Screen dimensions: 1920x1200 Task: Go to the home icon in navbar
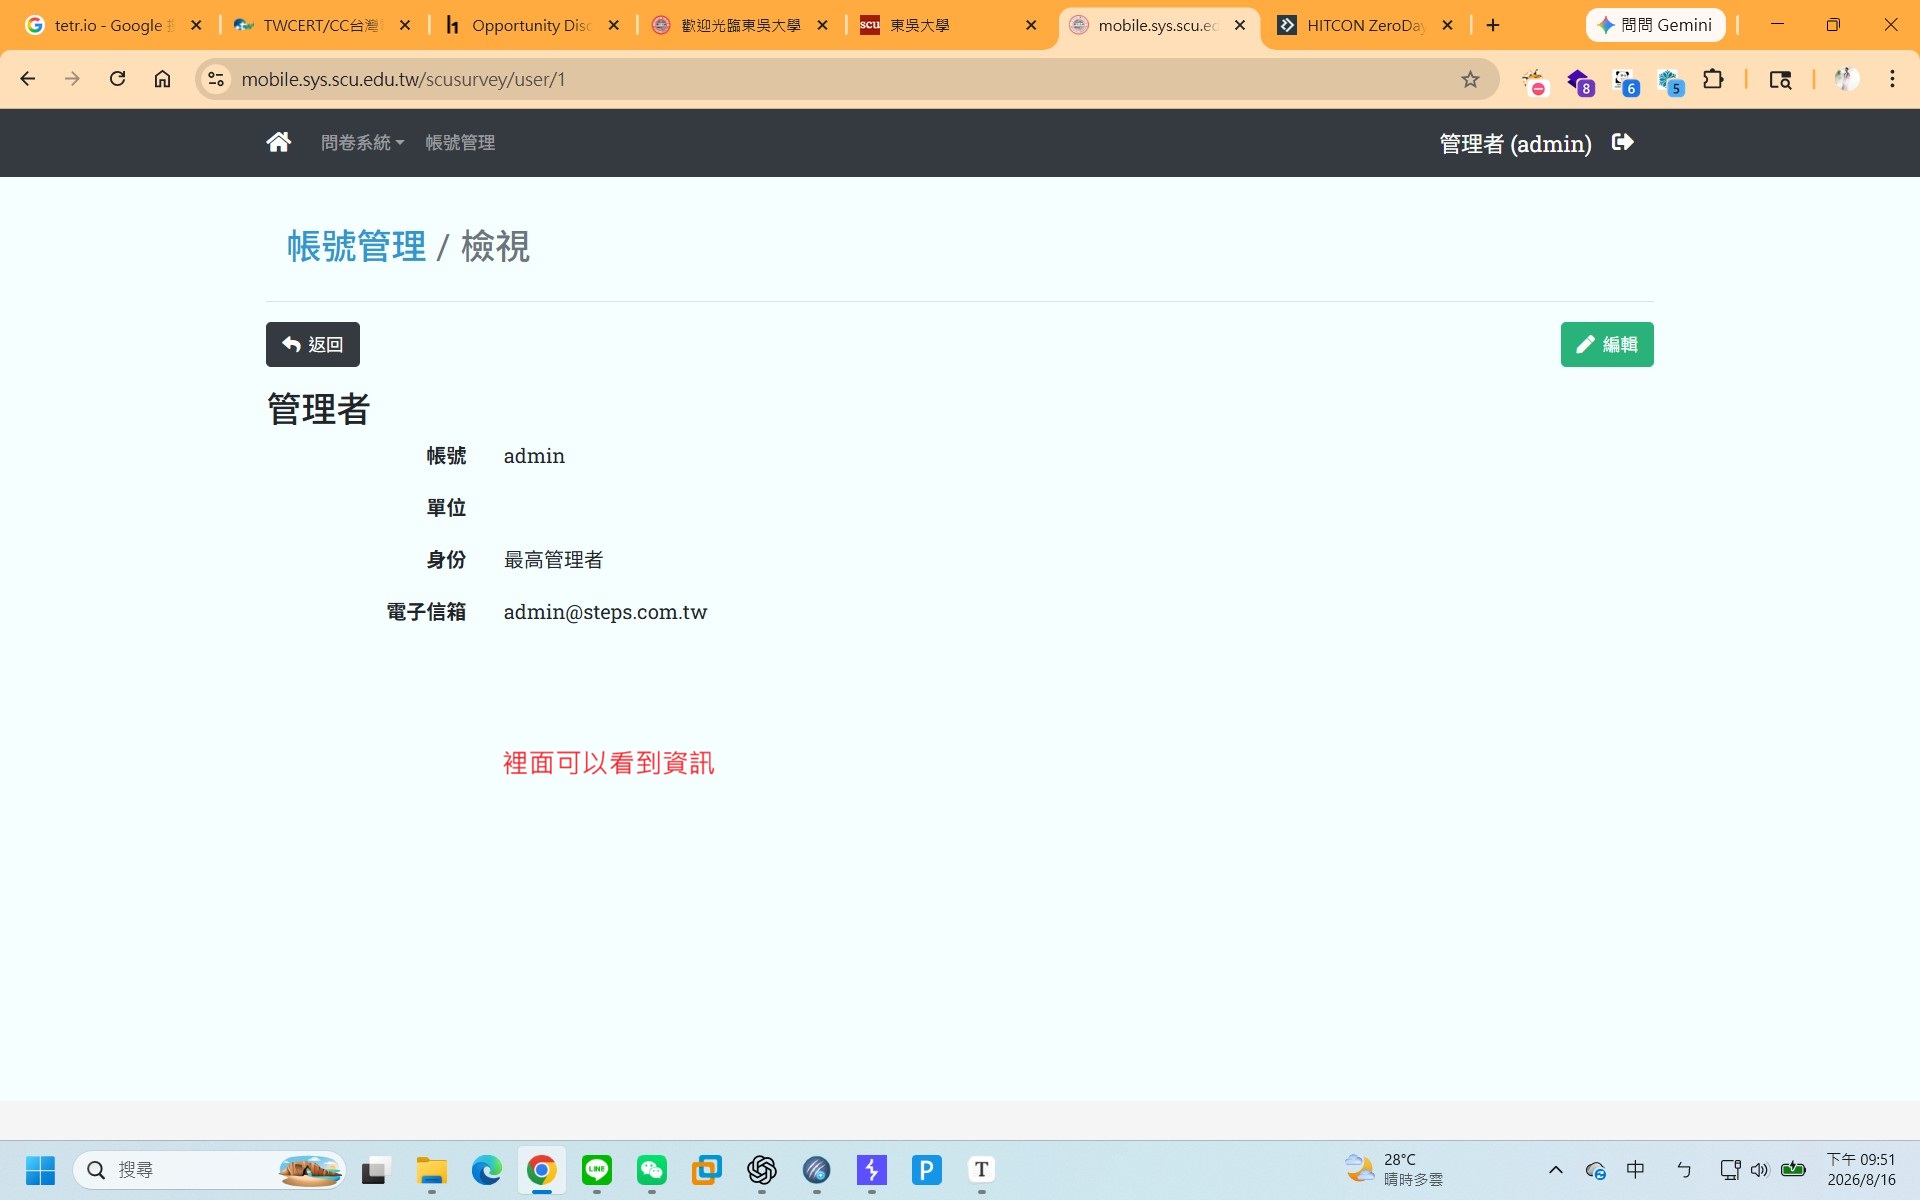pos(278,142)
